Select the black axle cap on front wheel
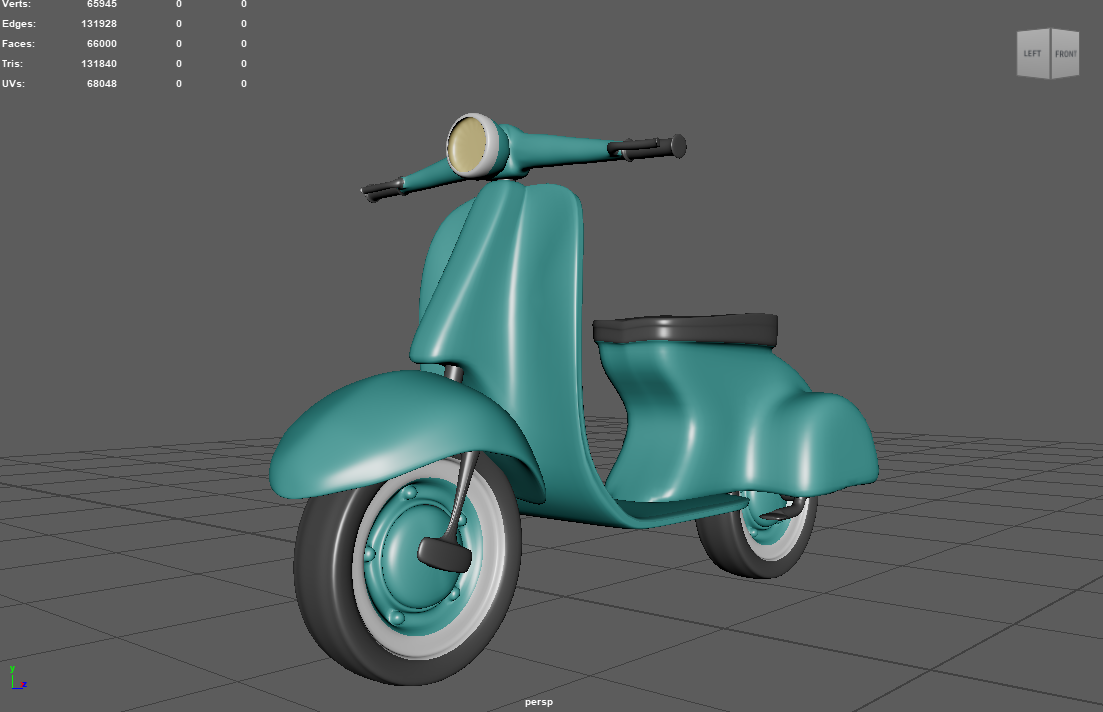Image resolution: width=1103 pixels, height=712 pixels. click(x=445, y=554)
